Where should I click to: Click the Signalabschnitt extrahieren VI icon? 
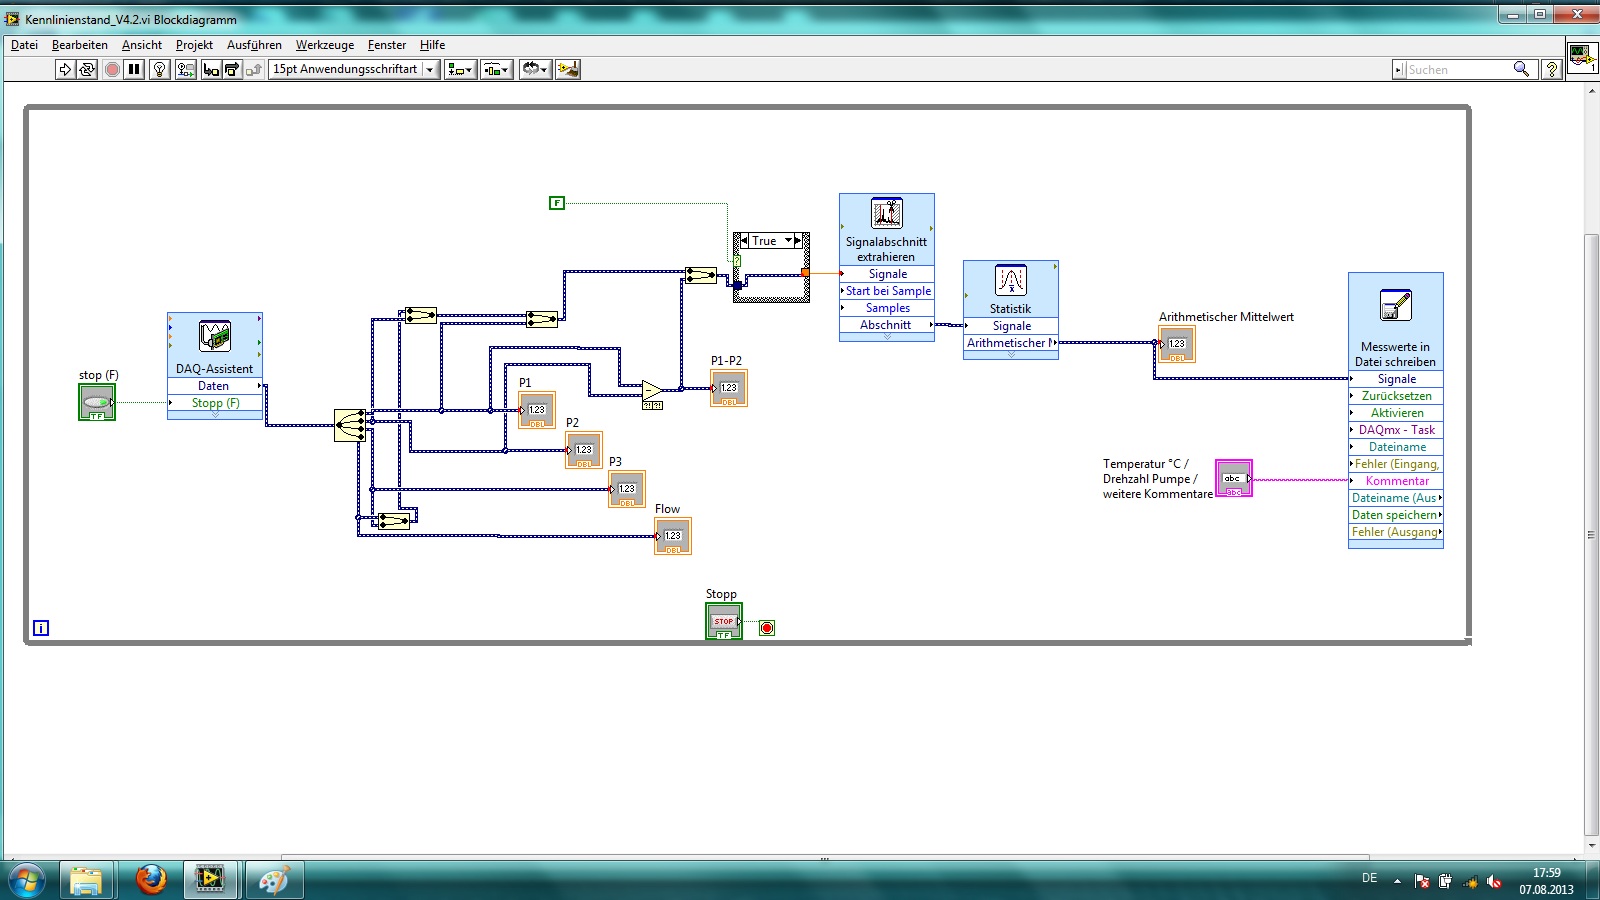click(886, 213)
